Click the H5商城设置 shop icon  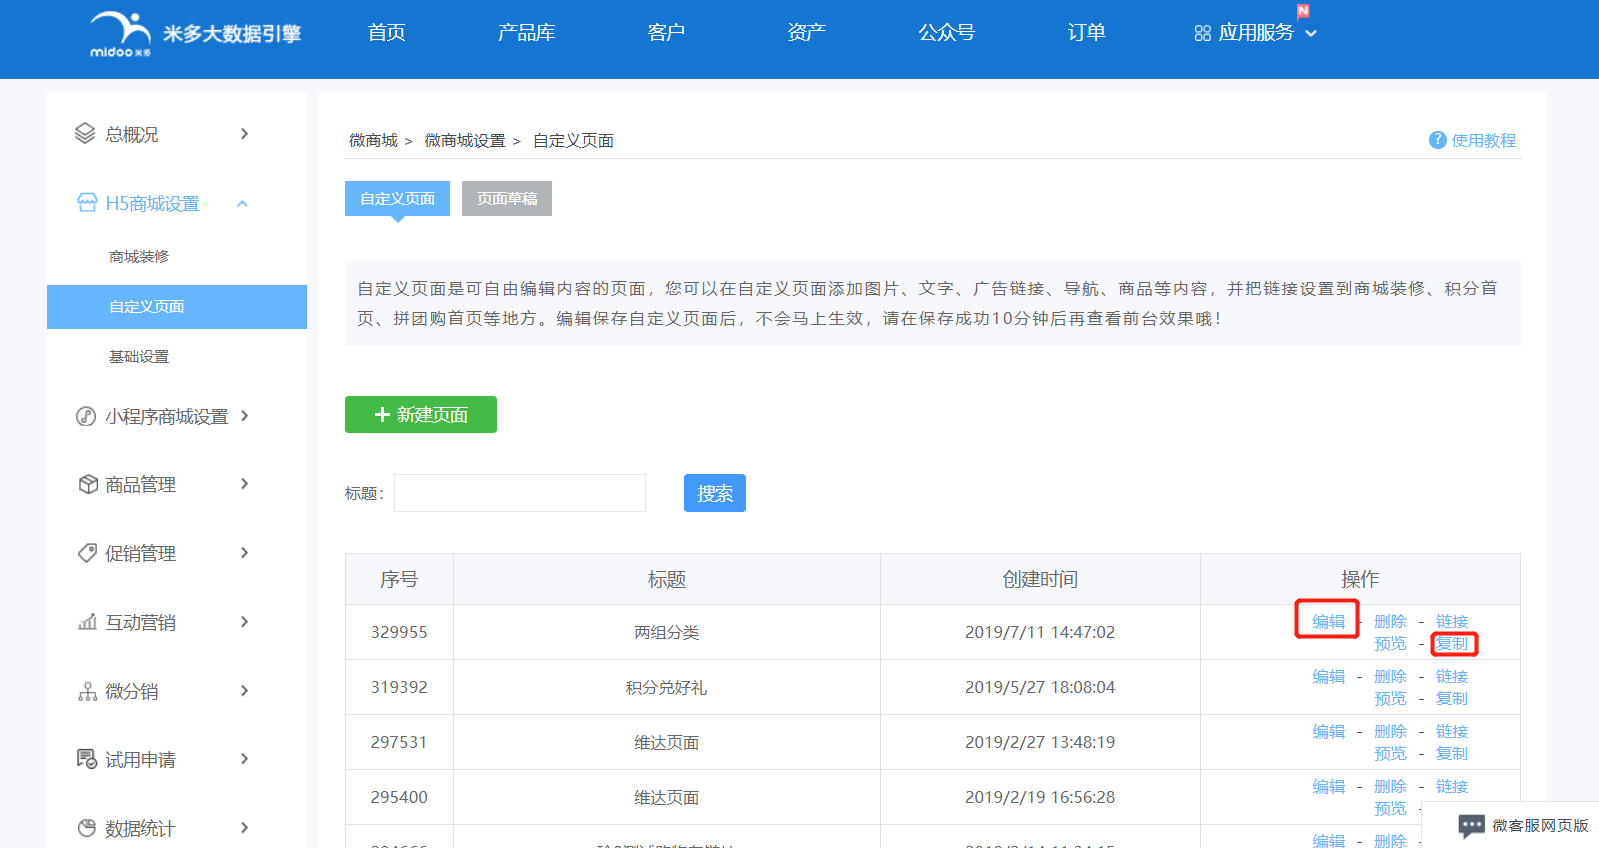[87, 203]
